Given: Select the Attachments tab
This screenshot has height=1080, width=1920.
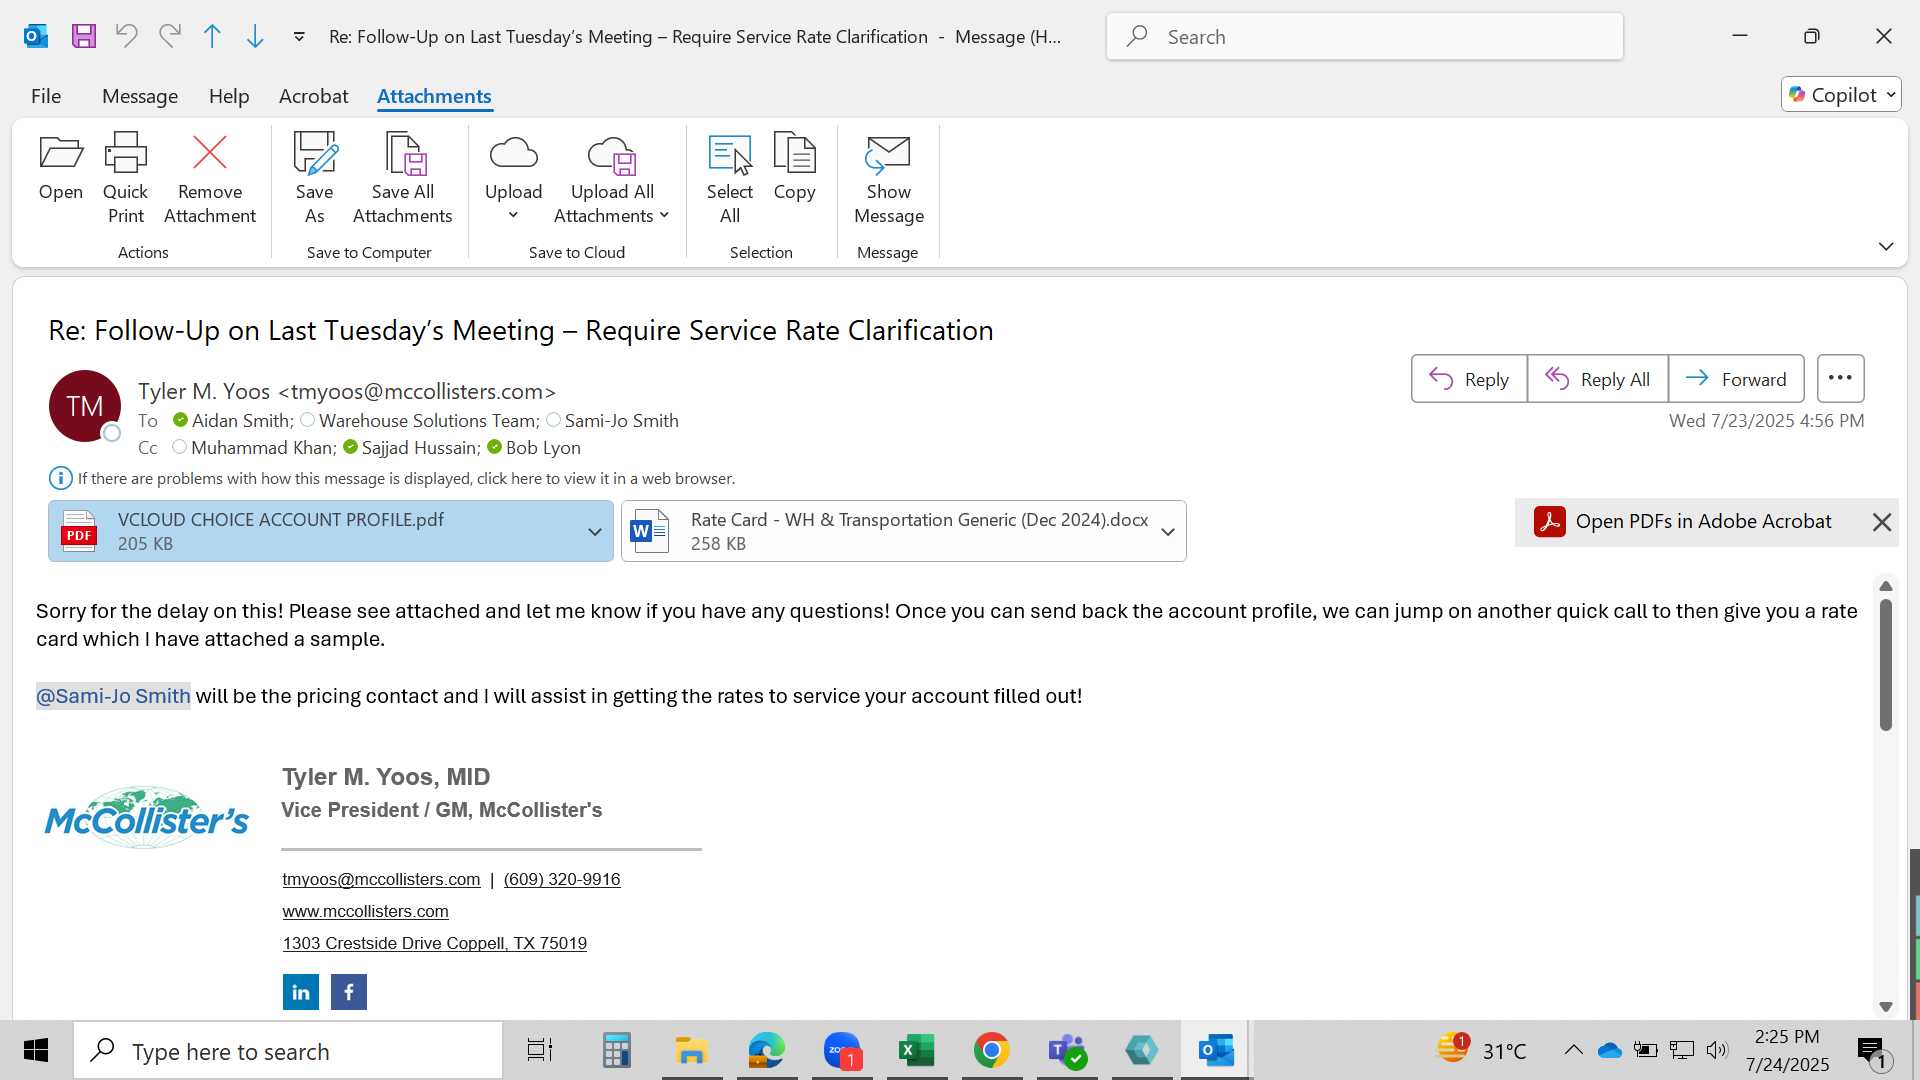Looking at the screenshot, I should coord(434,96).
